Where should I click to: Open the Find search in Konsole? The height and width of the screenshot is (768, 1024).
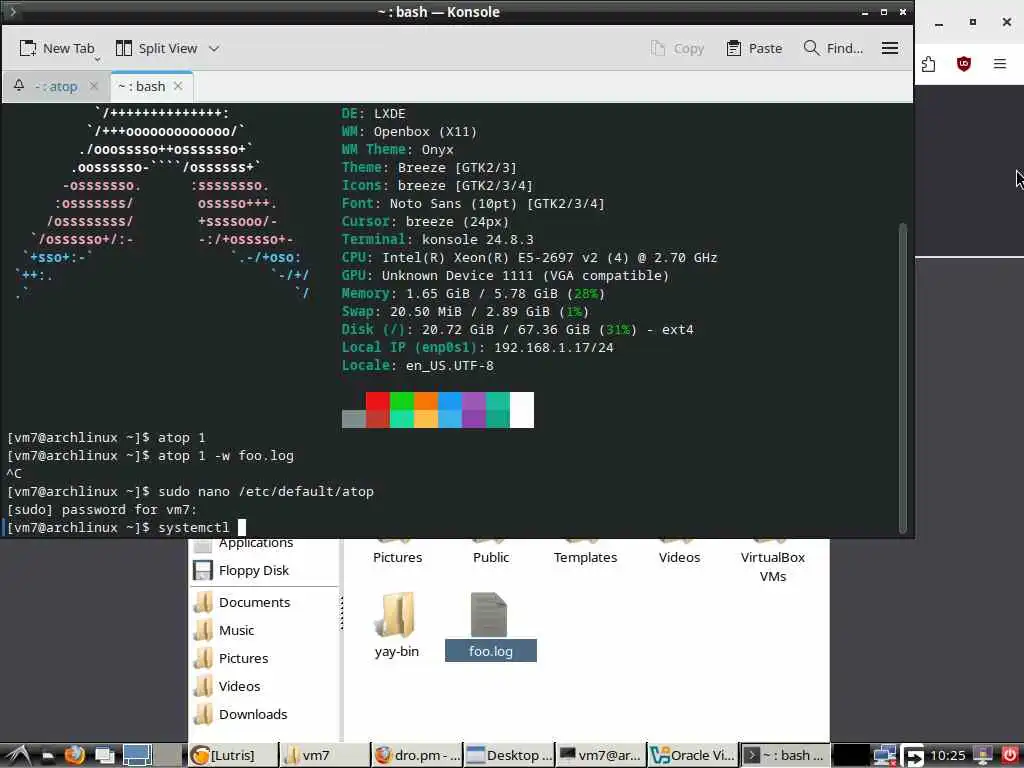[x=833, y=48]
